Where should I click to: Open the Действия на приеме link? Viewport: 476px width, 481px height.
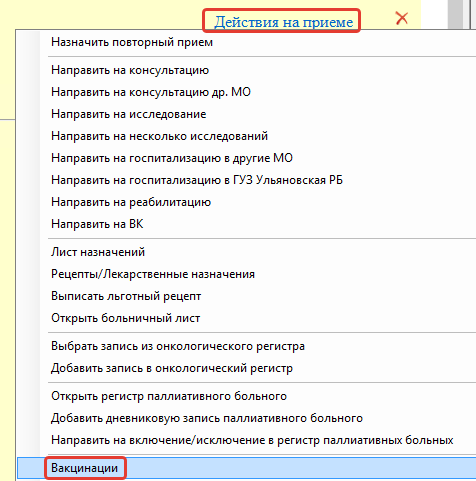(283, 22)
